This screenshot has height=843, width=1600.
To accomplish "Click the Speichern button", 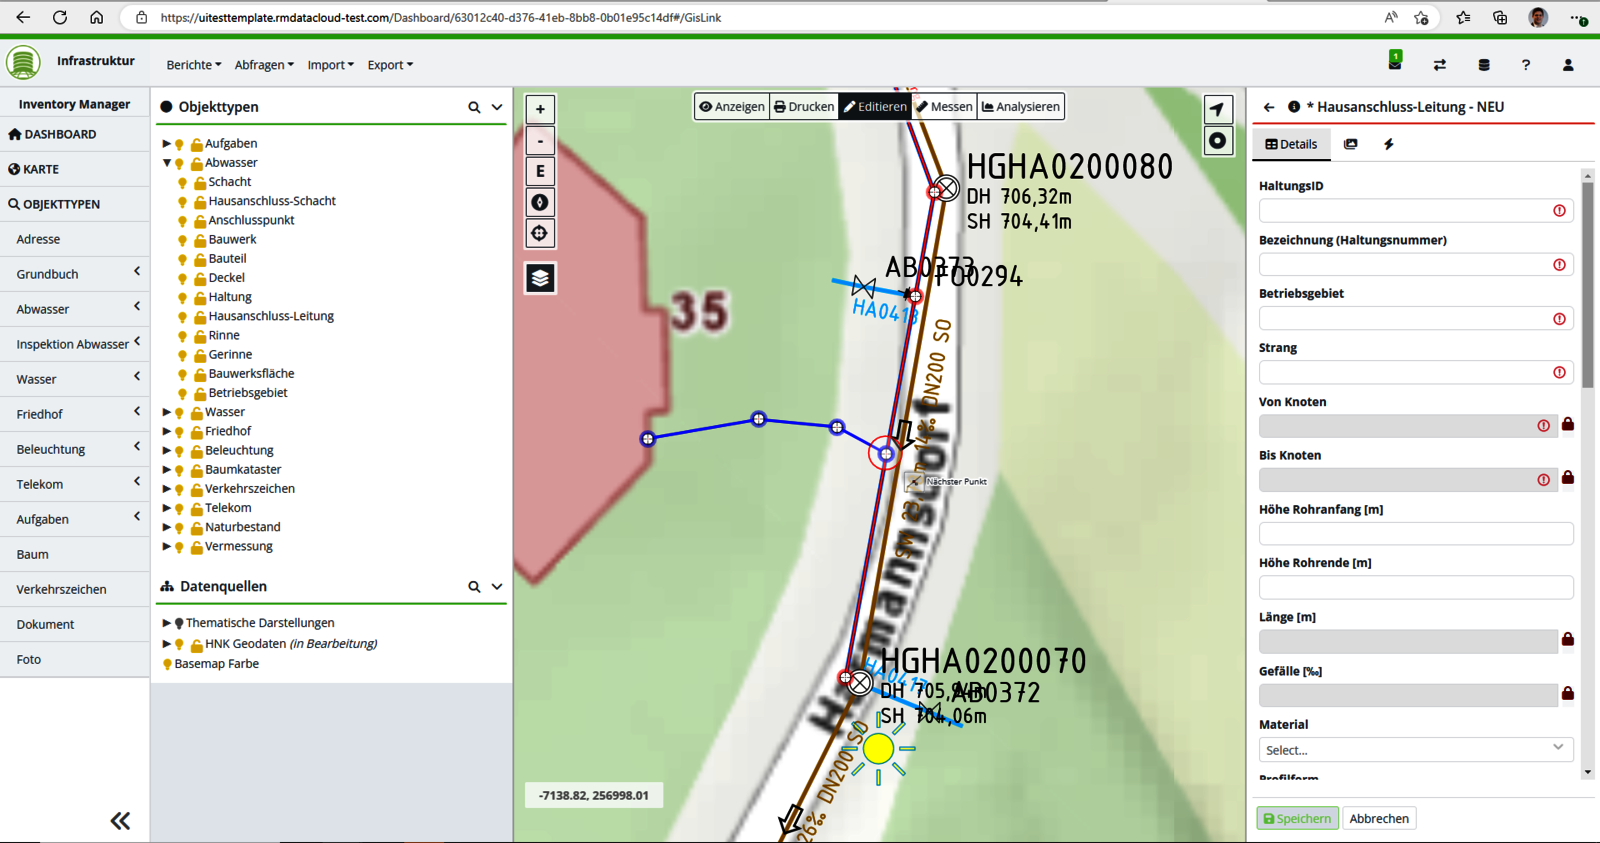I will (1297, 818).
